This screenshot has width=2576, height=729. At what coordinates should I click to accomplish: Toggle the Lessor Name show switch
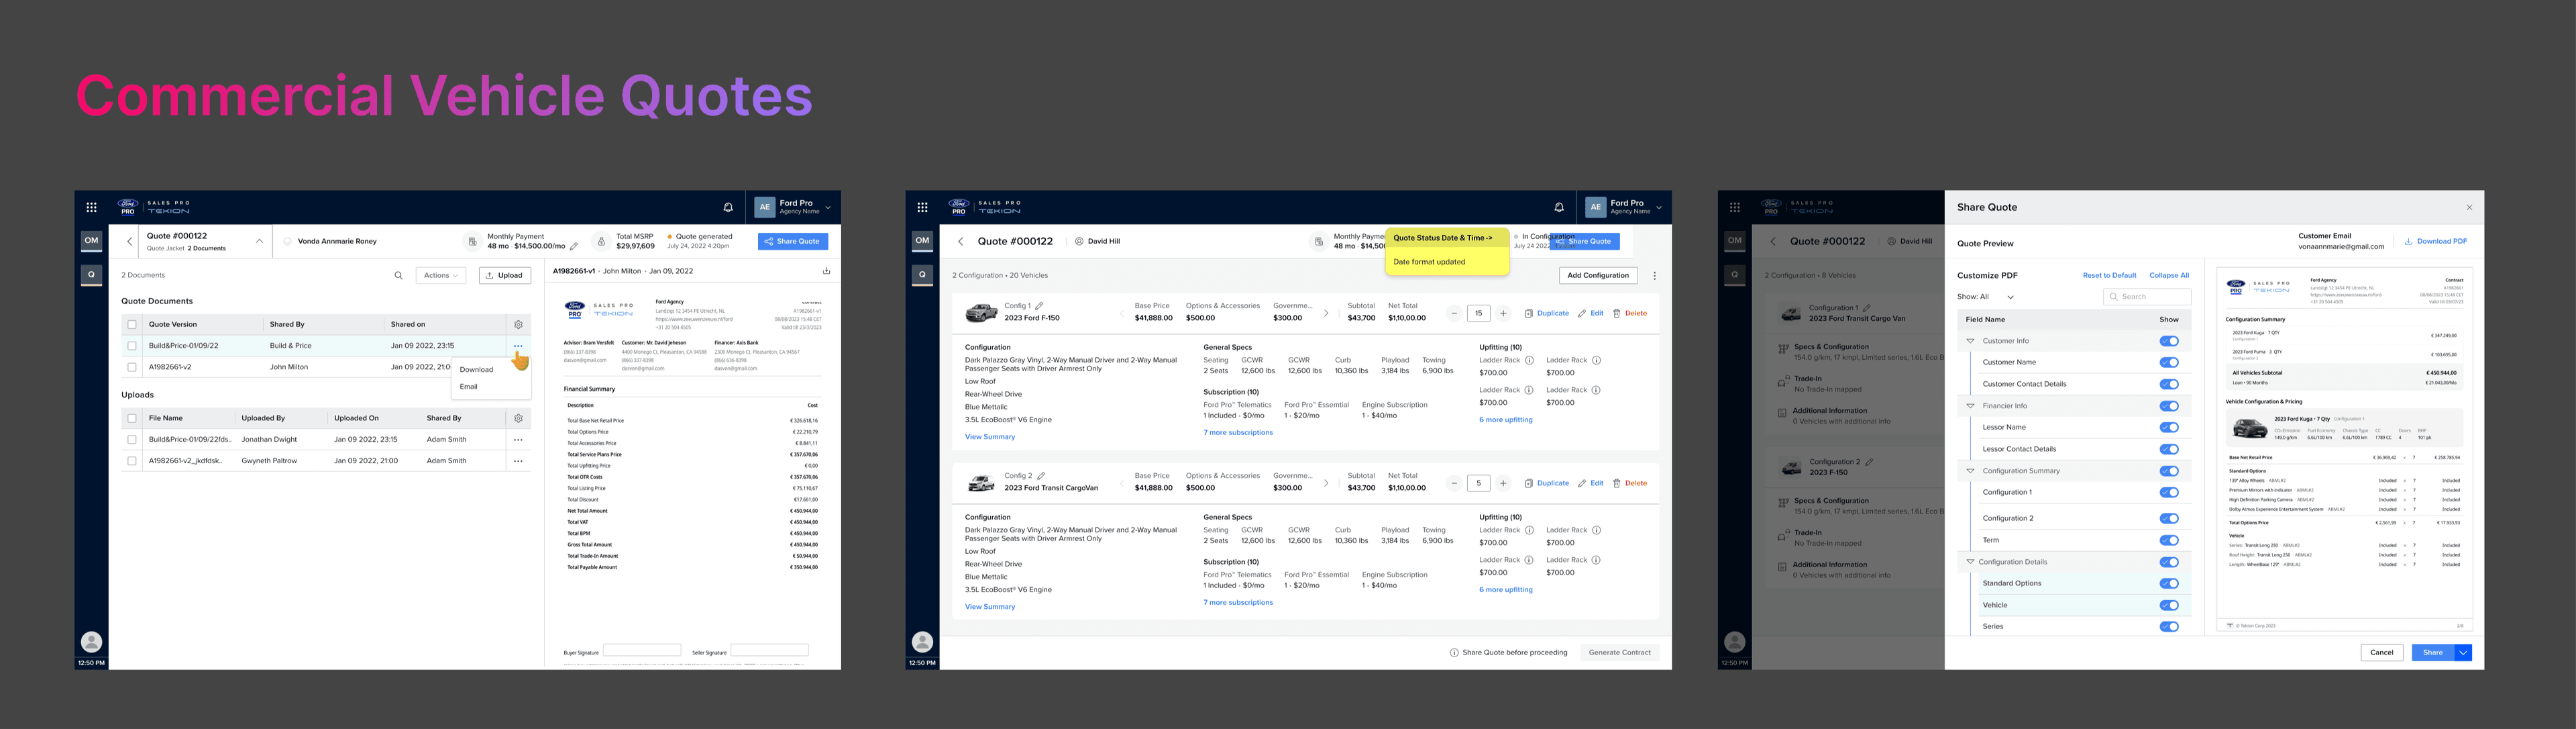pyautogui.click(x=2169, y=427)
